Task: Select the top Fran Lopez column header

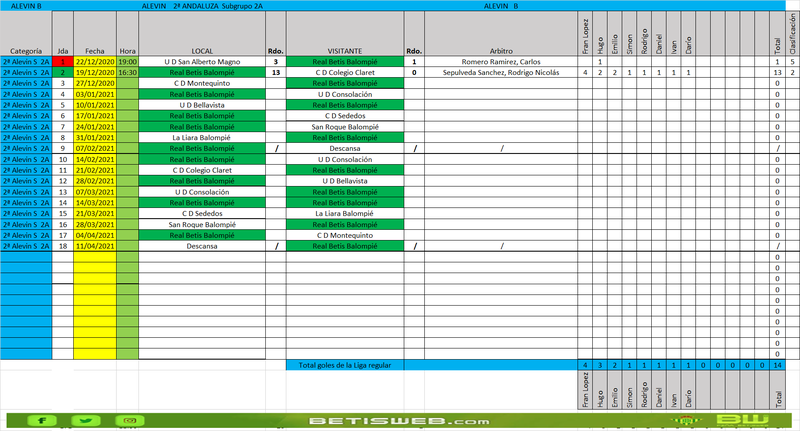Action: pyautogui.click(x=585, y=36)
